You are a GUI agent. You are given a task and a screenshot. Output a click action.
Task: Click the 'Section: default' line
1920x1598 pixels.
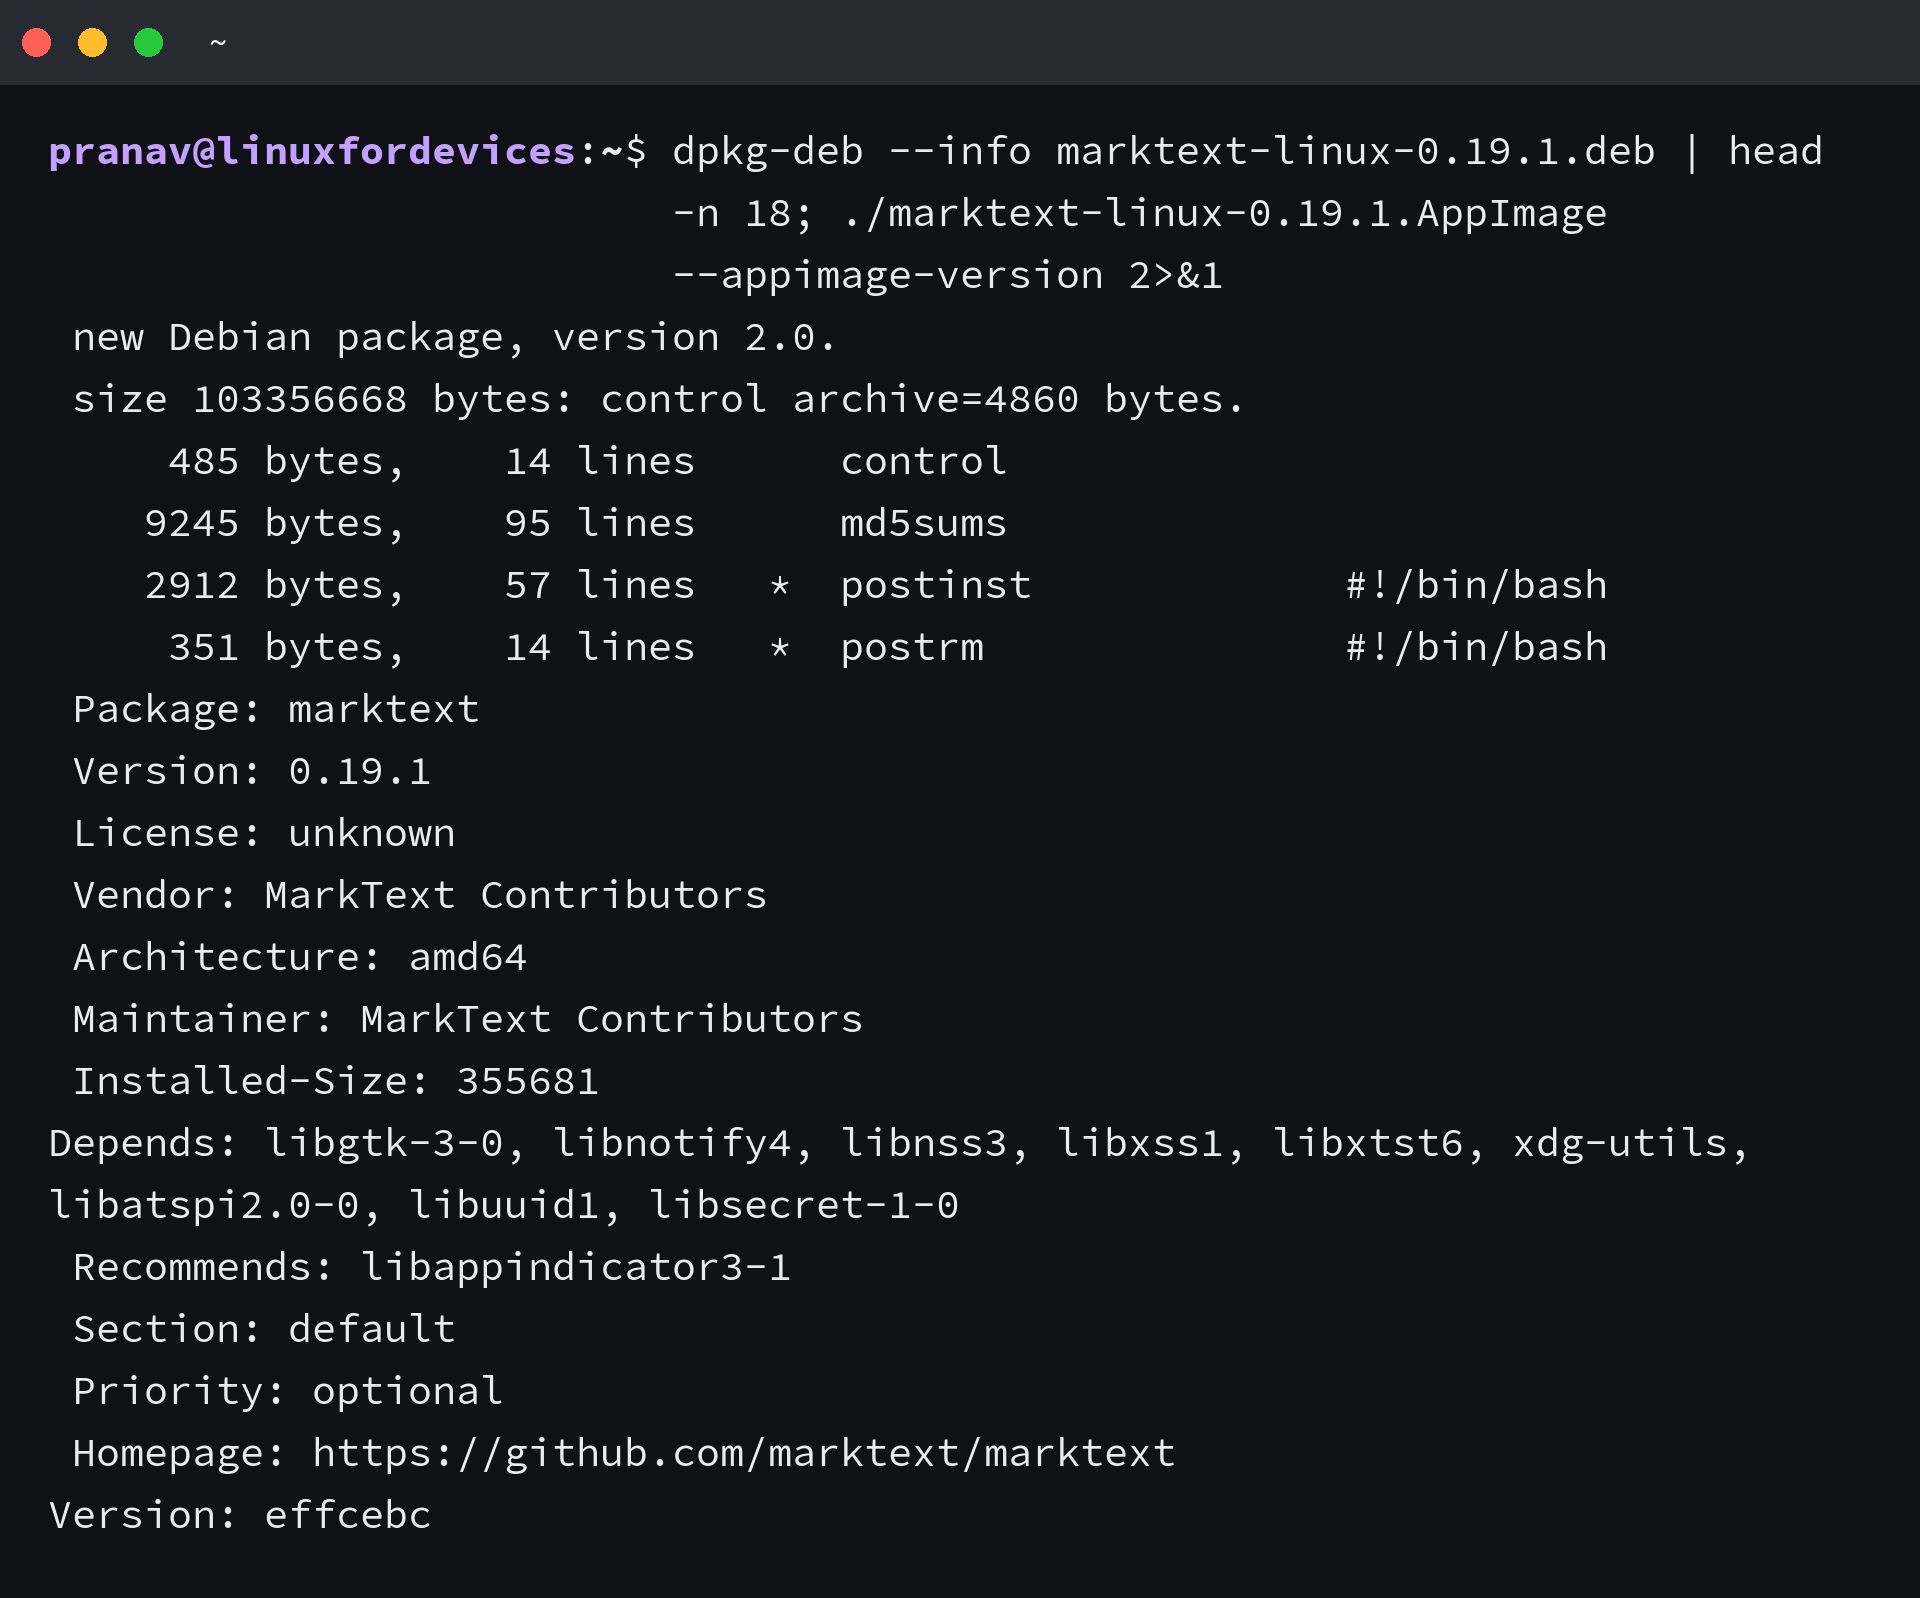coord(264,1330)
